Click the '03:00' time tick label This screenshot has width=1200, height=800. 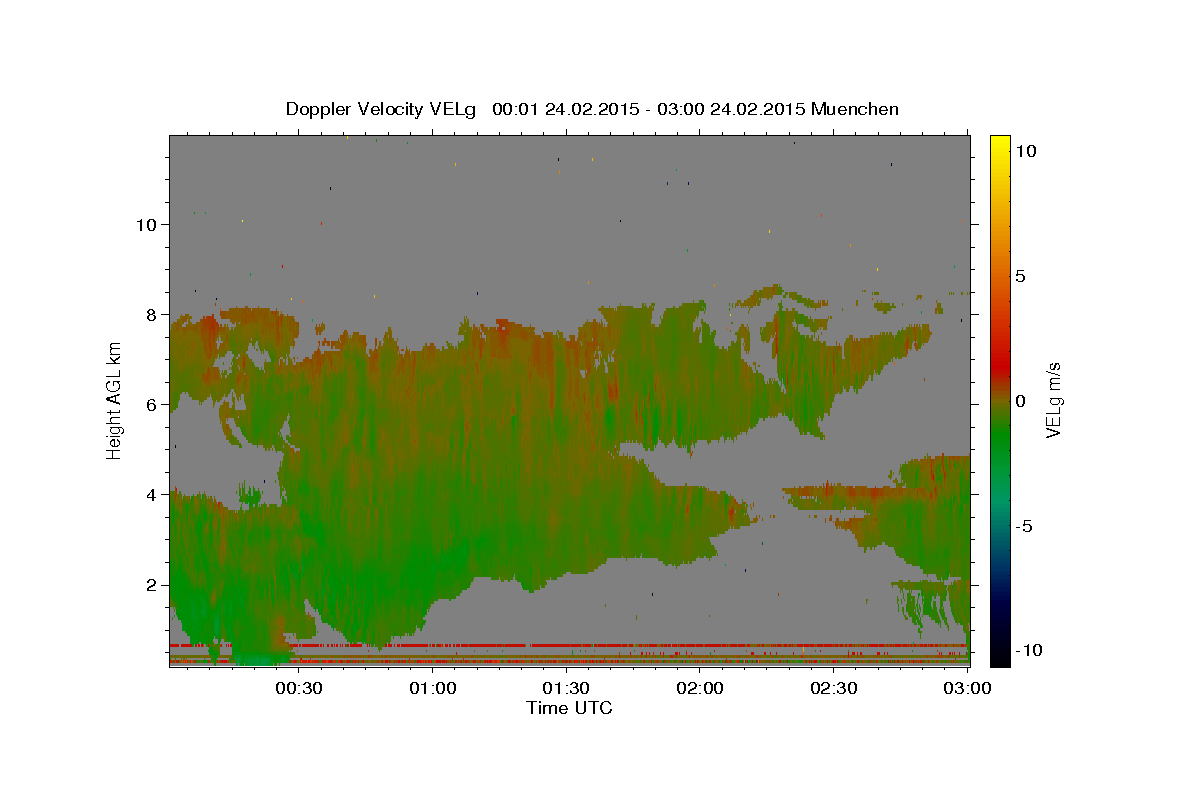pos(967,689)
